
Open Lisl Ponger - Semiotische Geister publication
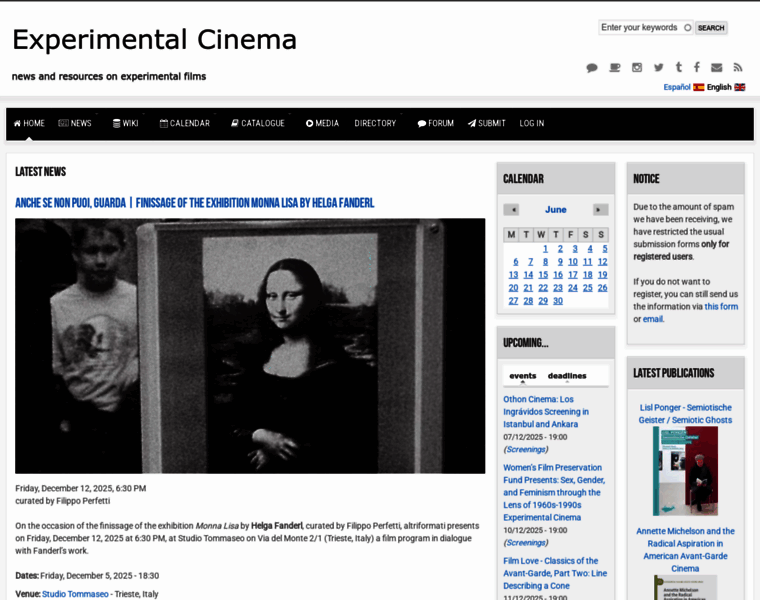[685, 414]
